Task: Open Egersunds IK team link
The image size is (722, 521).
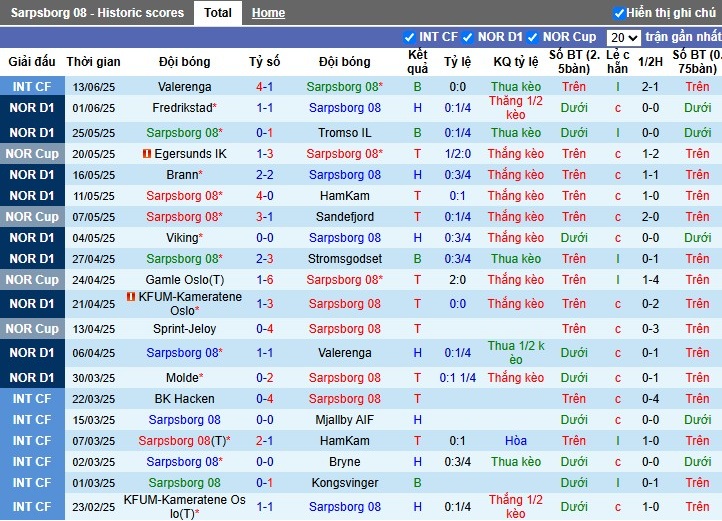Action: tap(190, 154)
